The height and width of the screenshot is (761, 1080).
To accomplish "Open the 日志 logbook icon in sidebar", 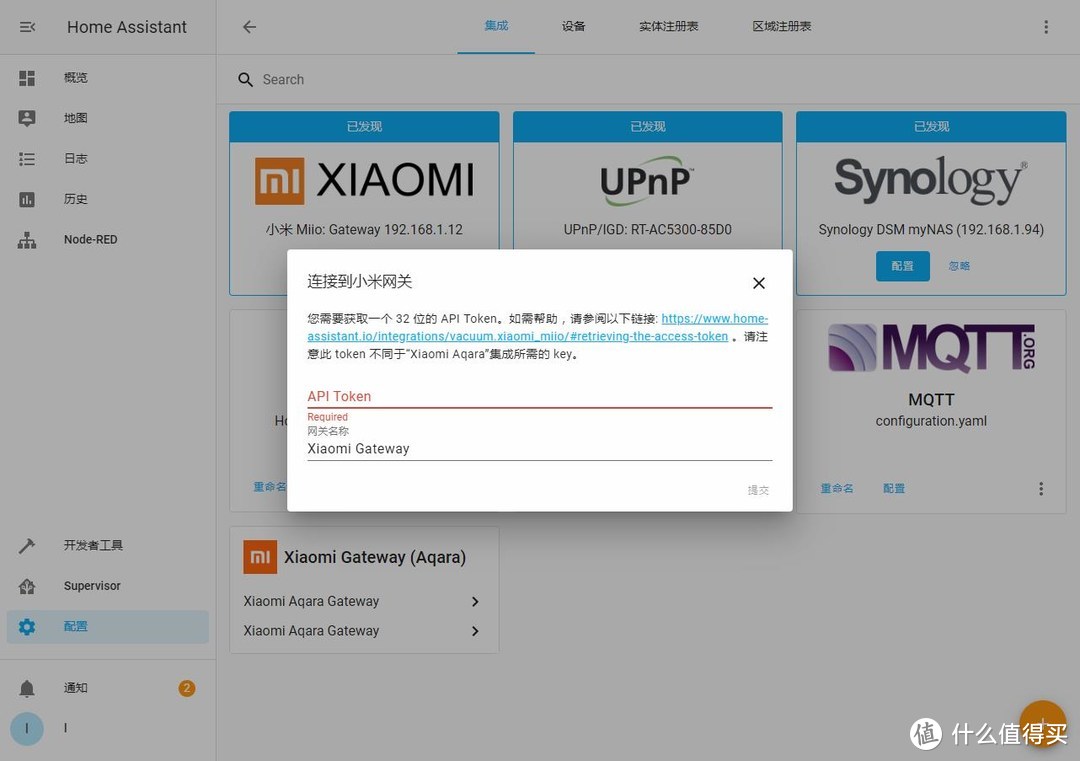I will coord(27,159).
